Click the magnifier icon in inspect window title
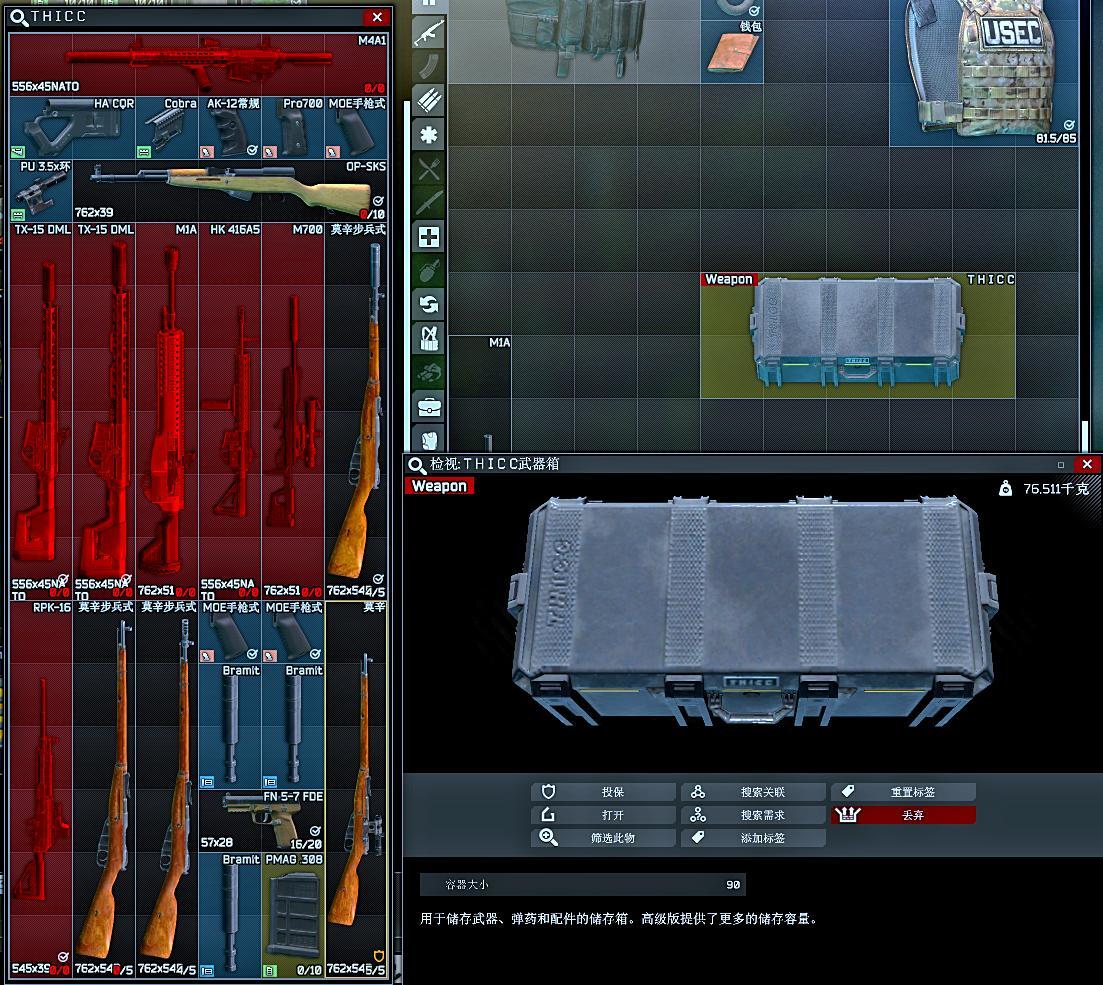1103x985 pixels. pos(416,464)
